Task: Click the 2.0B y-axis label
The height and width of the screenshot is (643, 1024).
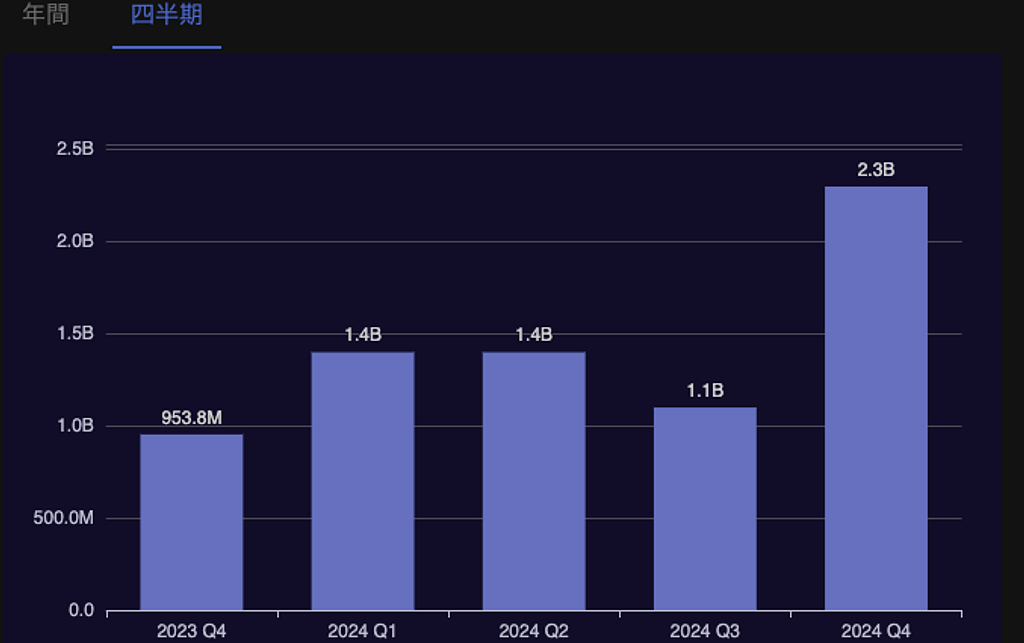Action: [75, 241]
